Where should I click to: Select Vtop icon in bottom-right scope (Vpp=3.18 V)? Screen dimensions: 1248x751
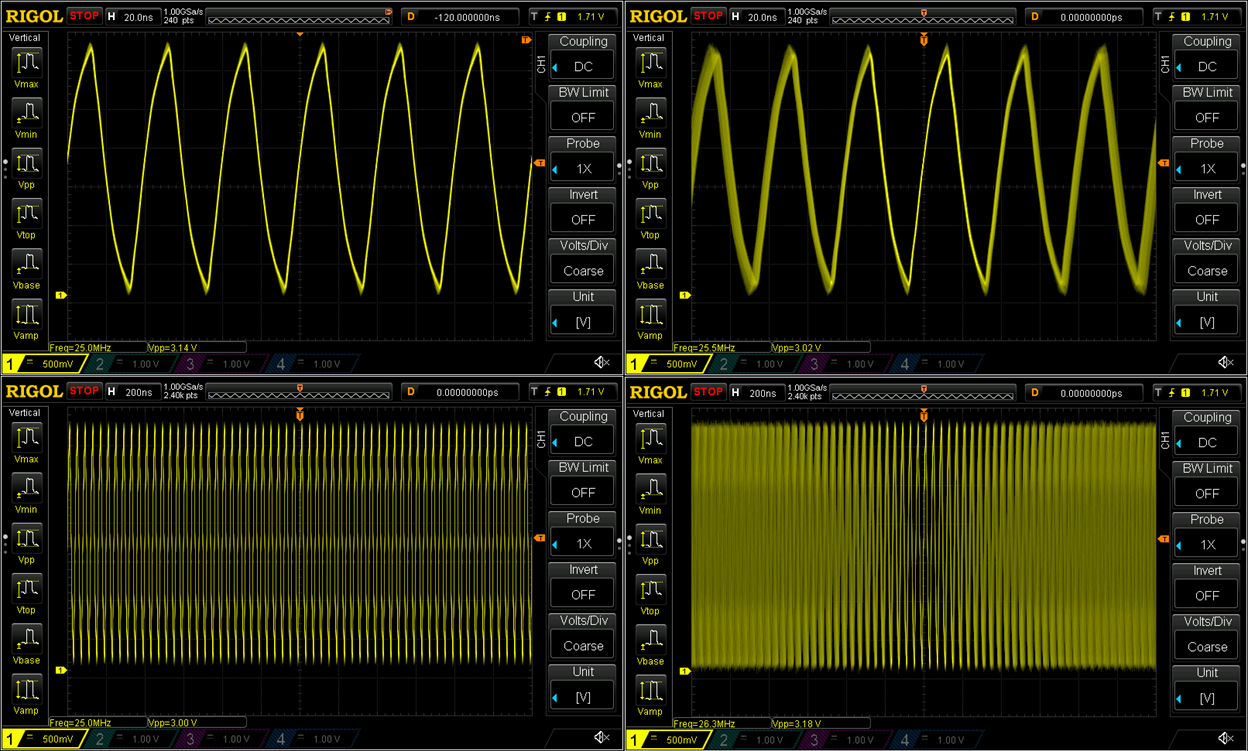(651, 589)
